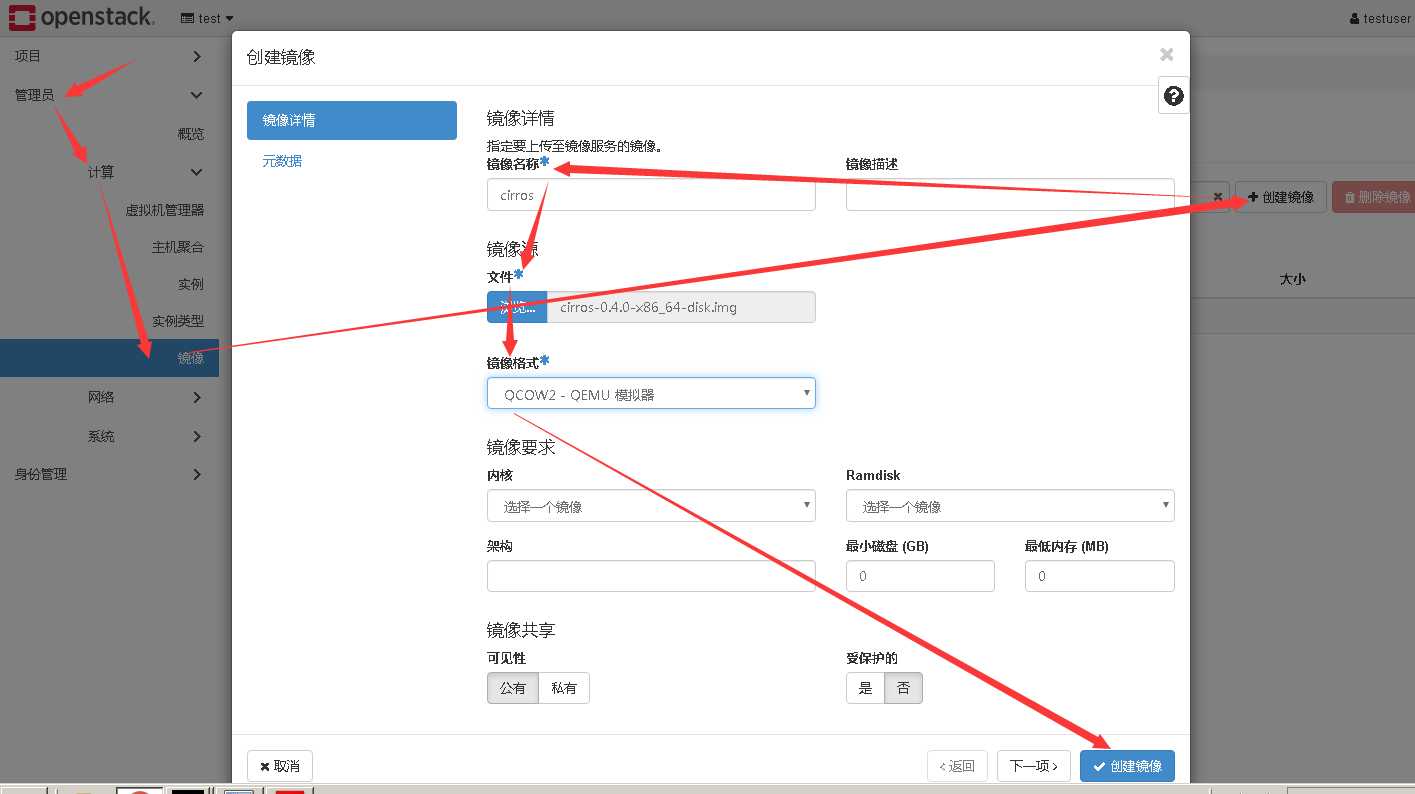Screen dimensions: 1415x794
Task: Switch to the 镜像详情 step tab
Action: tap(352, 120)
